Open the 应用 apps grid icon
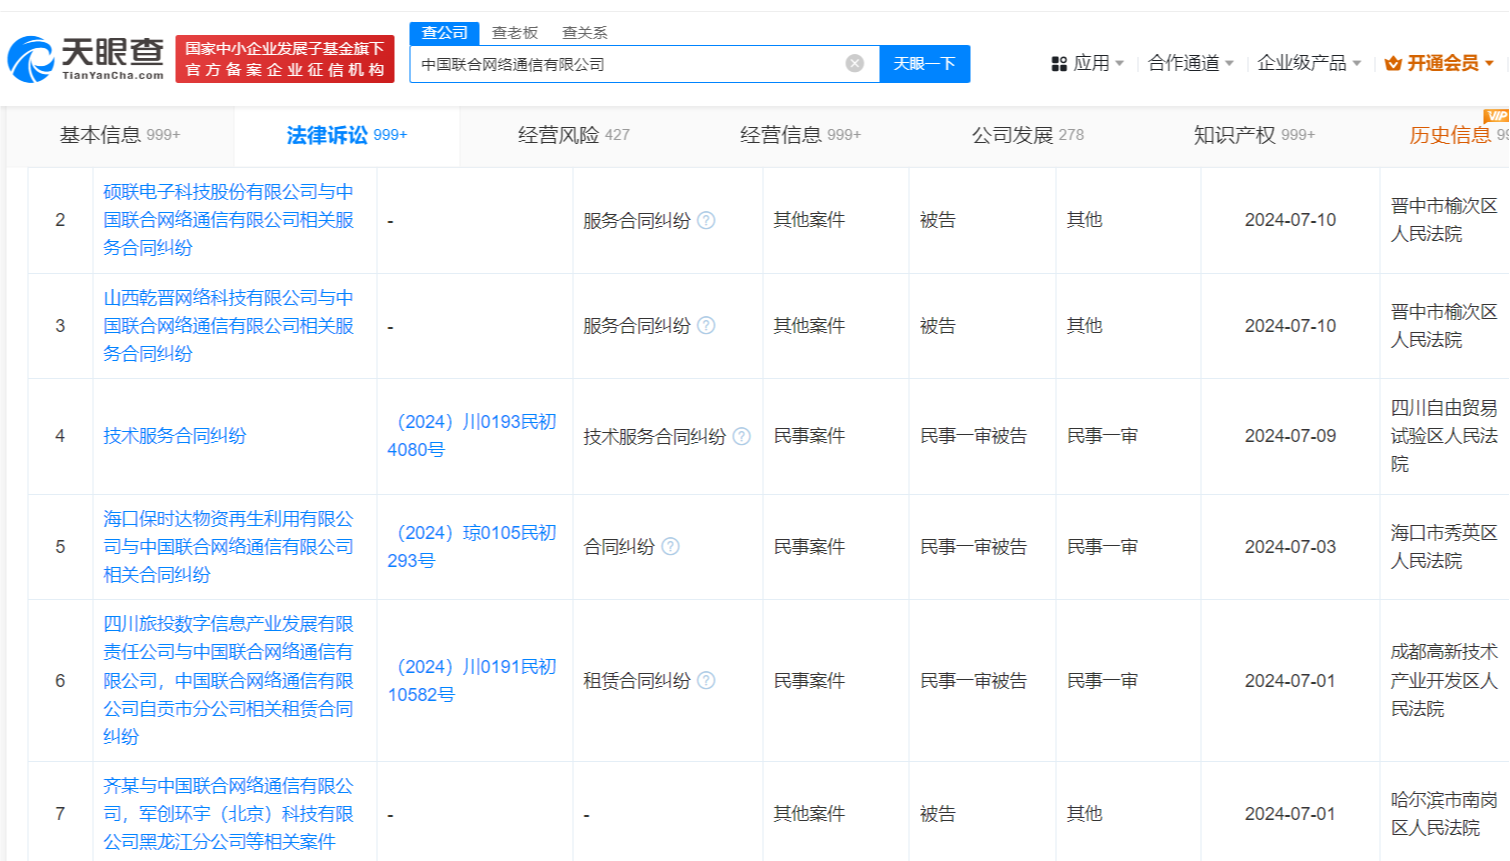 (x=1059, y=64)
